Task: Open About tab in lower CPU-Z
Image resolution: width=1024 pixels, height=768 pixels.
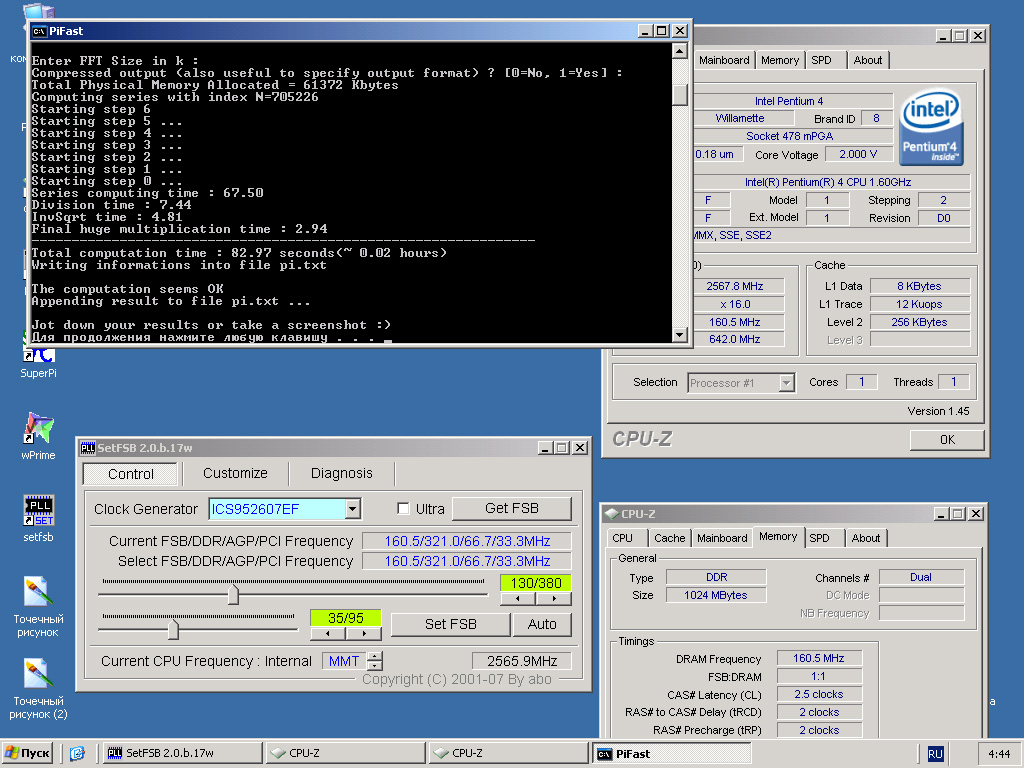Action: pos(865,538)
